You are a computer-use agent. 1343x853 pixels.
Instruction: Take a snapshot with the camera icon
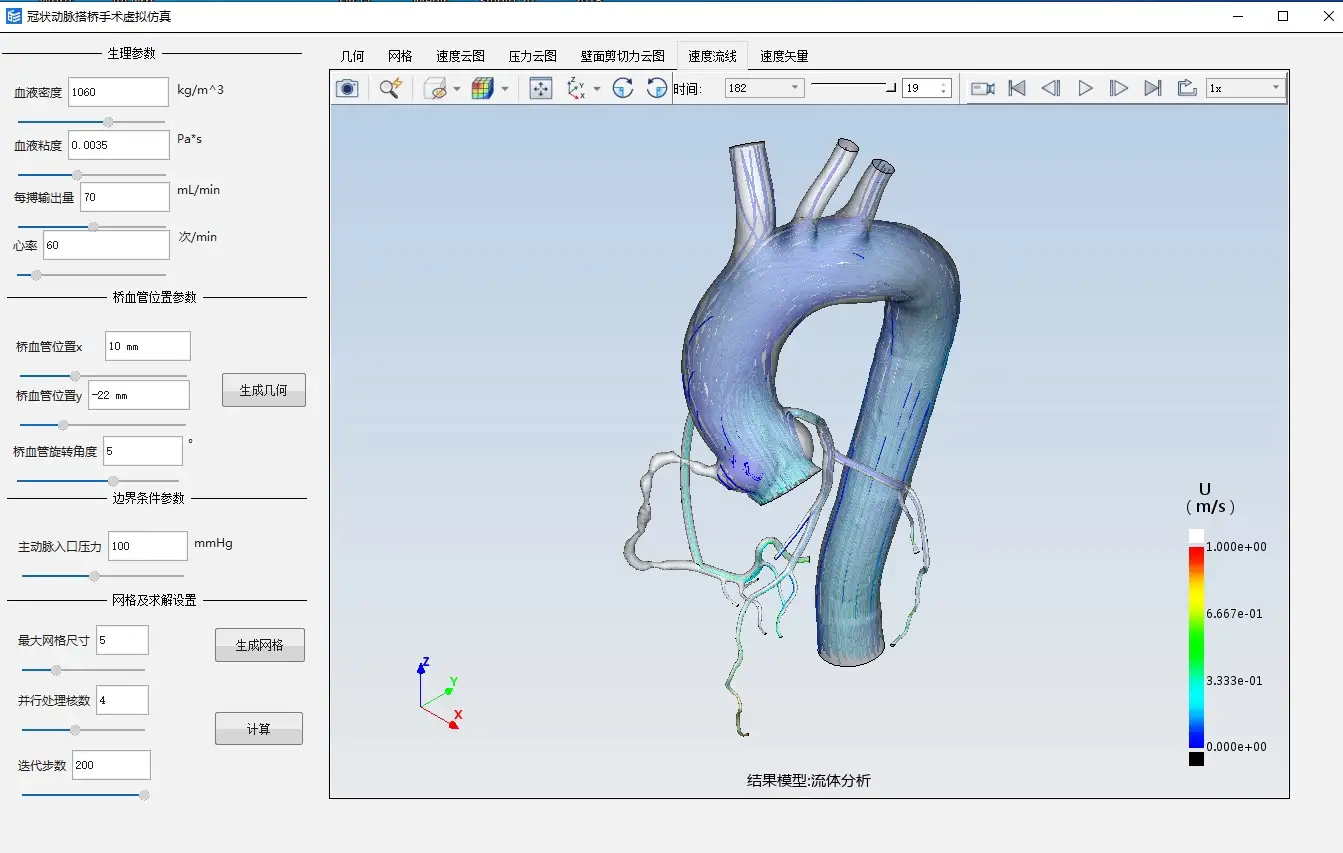(347, 89)
